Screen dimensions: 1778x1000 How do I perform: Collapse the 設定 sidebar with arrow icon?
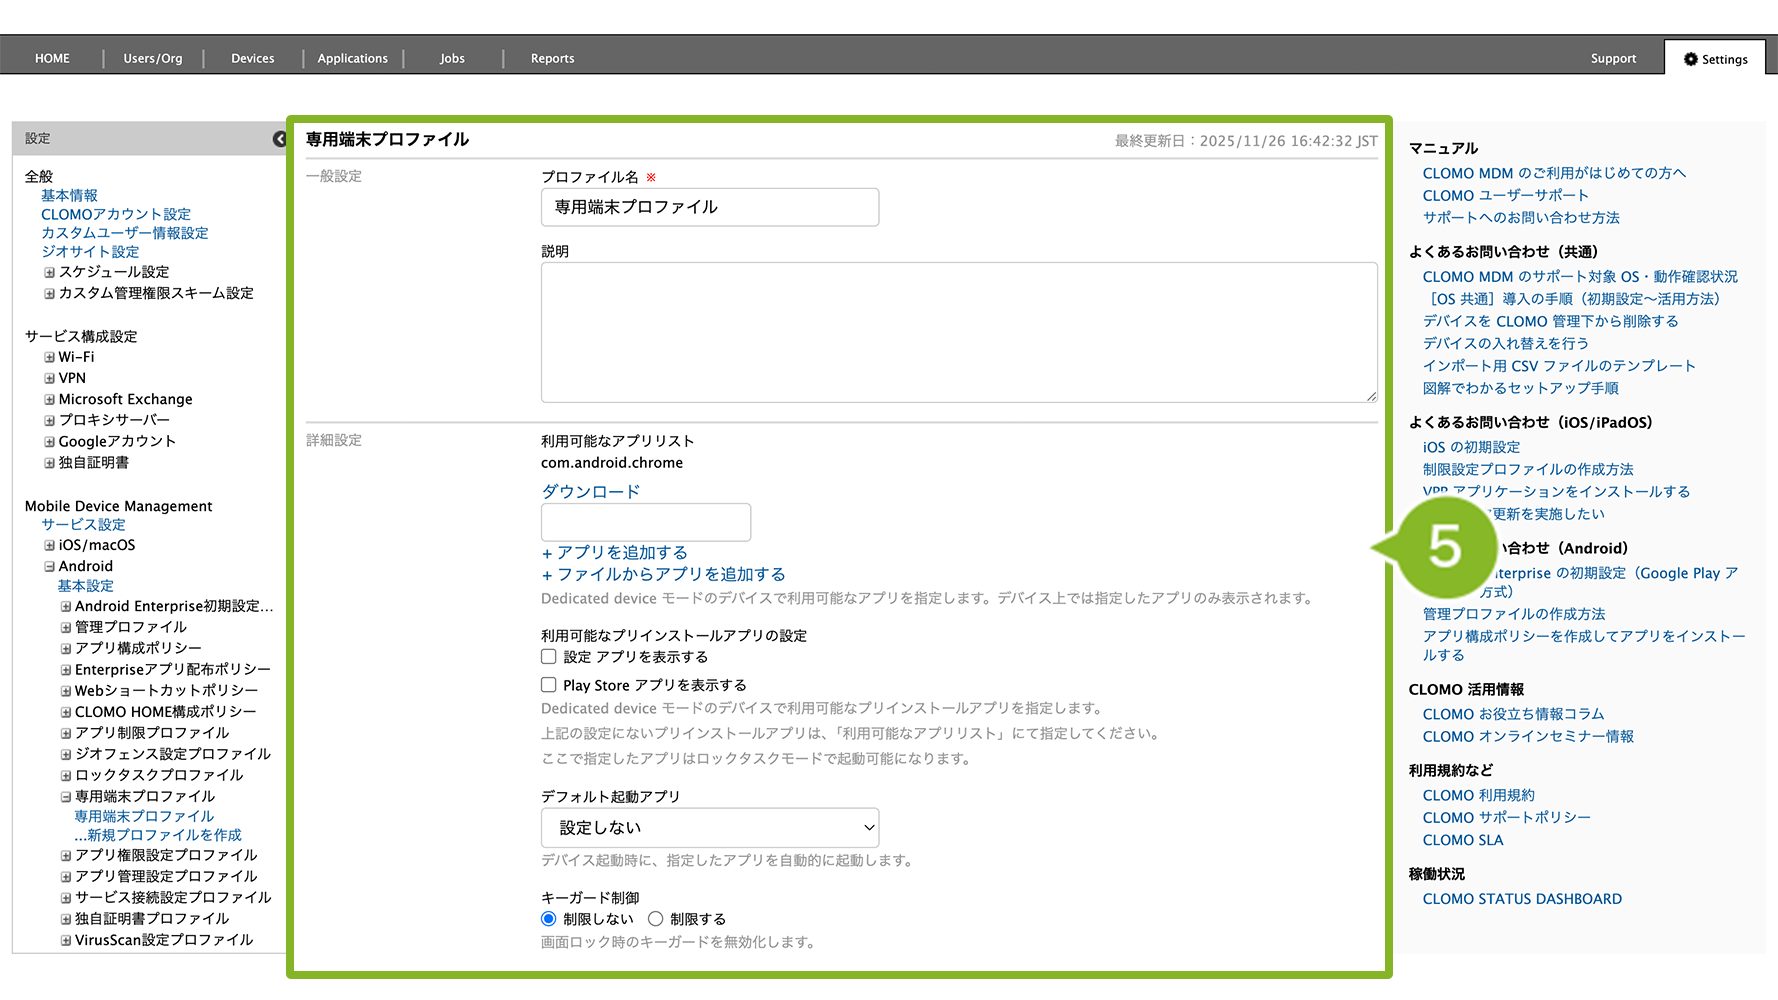pyautogui.click(x=279, y=139)
